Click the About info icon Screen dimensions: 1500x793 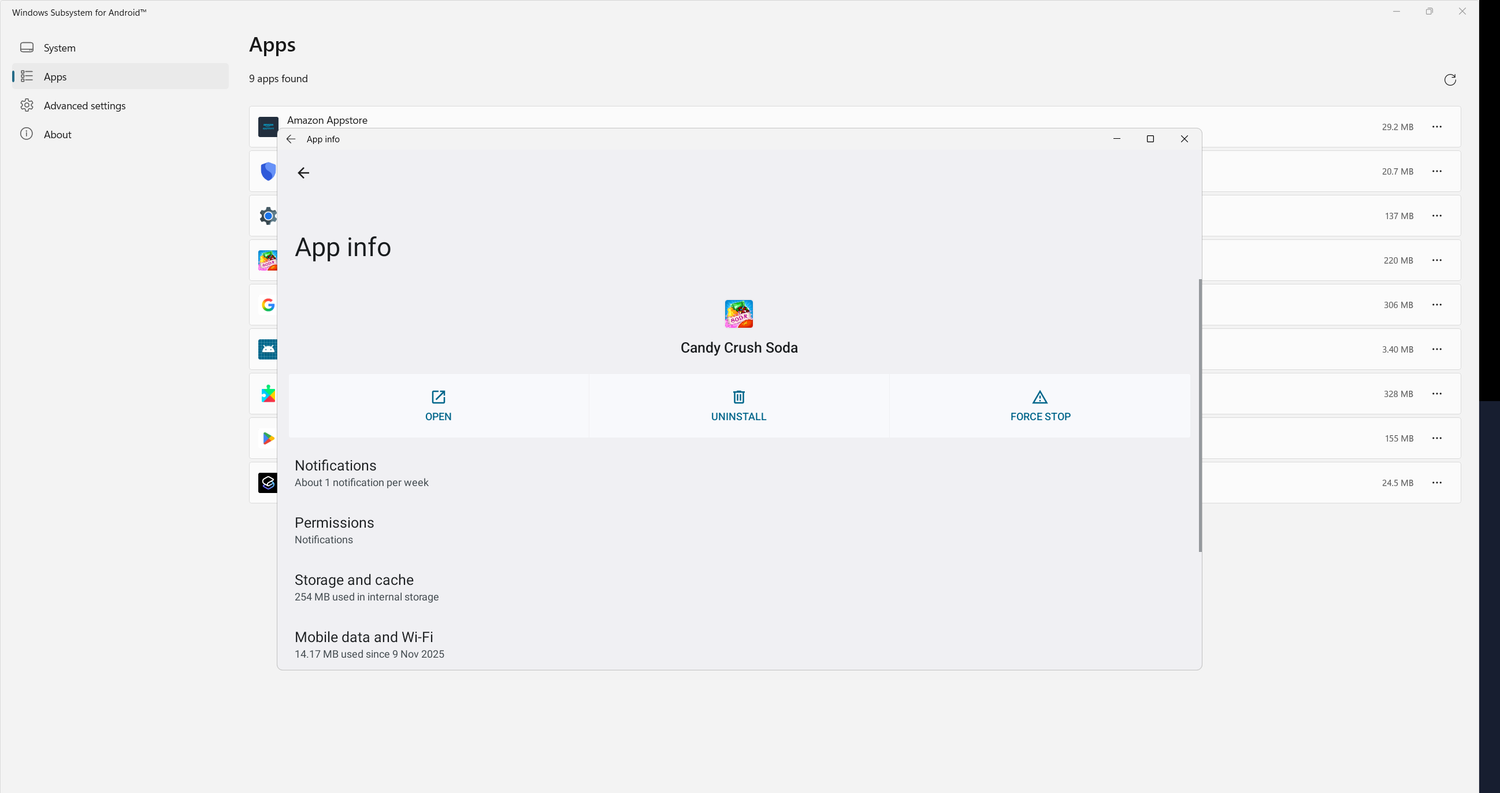(27, 135)
